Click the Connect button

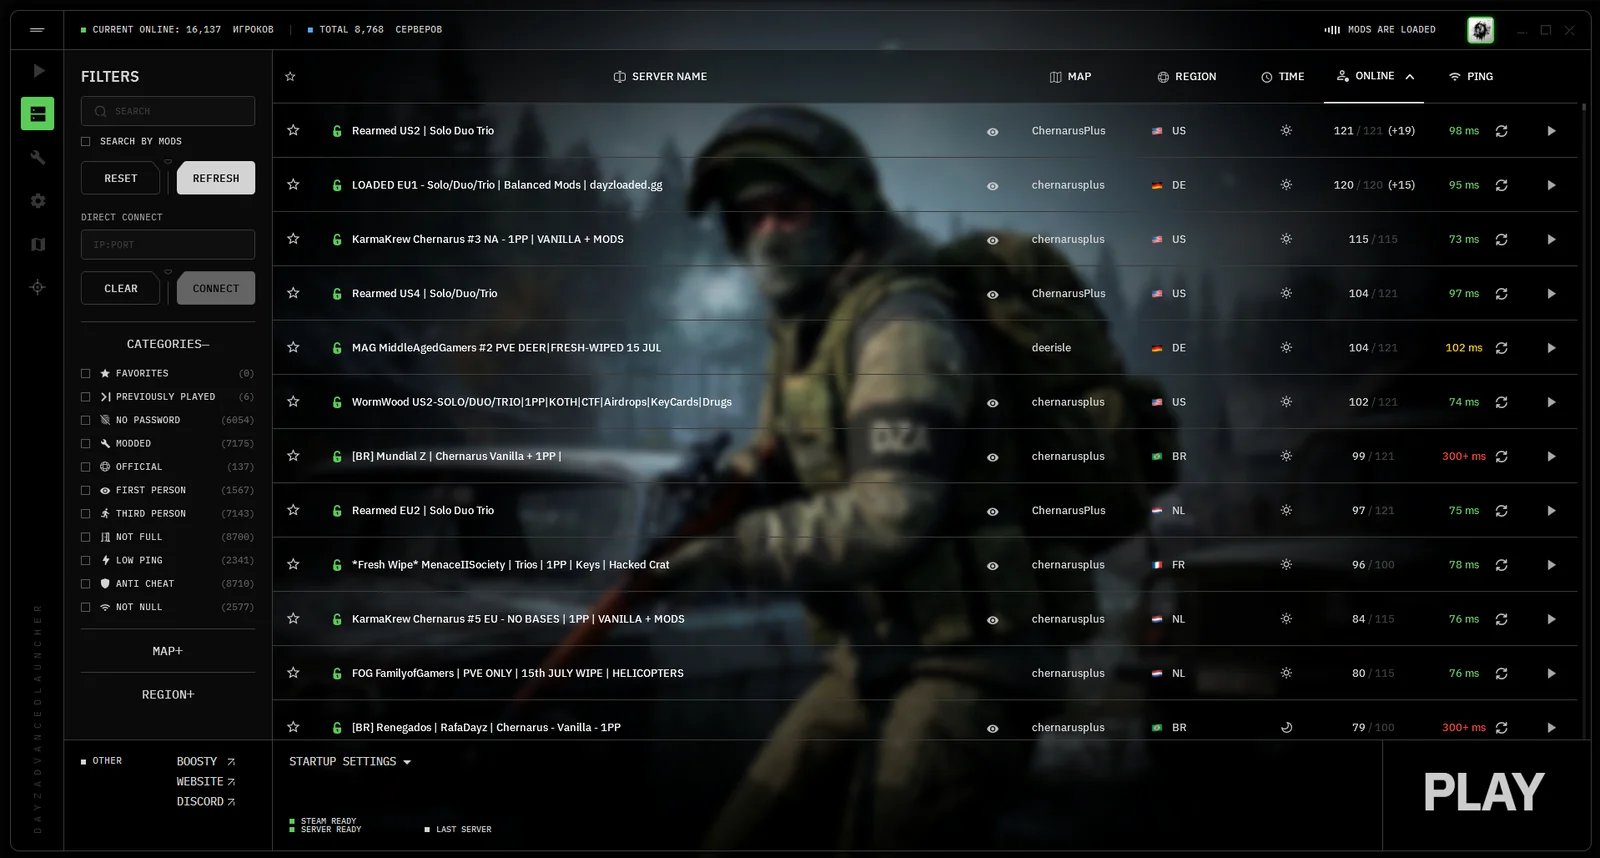coord(216,288)
